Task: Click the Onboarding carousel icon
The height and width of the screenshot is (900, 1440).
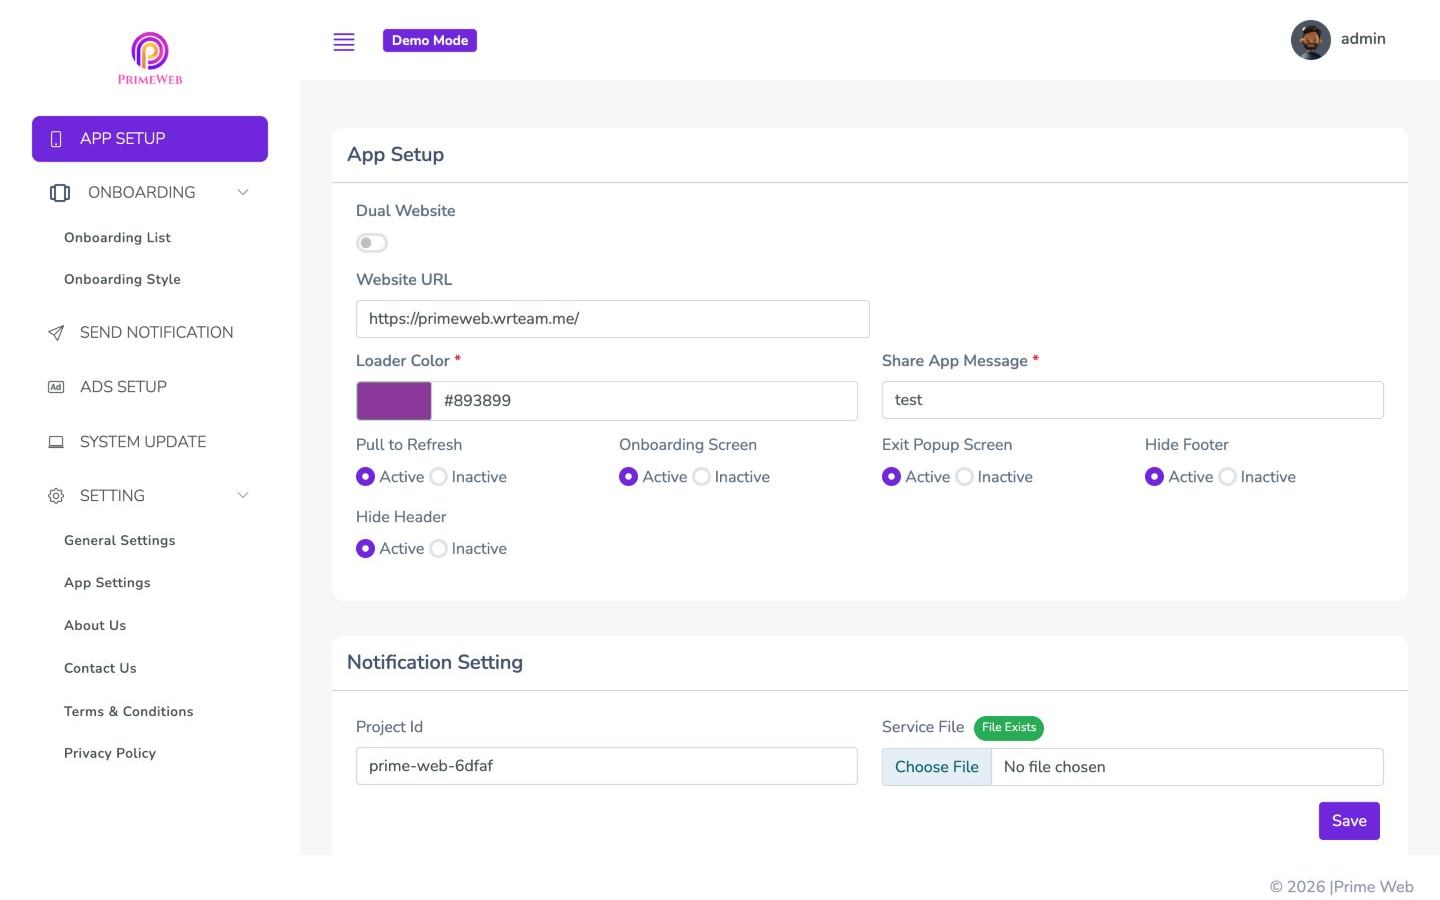Action: point(60,193)
